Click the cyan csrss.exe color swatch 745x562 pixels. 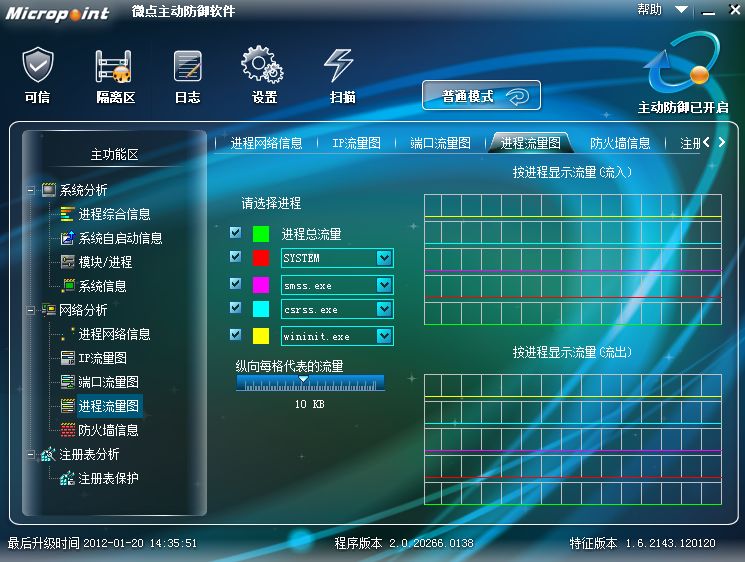pyautogui.click(x=260, y=309)
